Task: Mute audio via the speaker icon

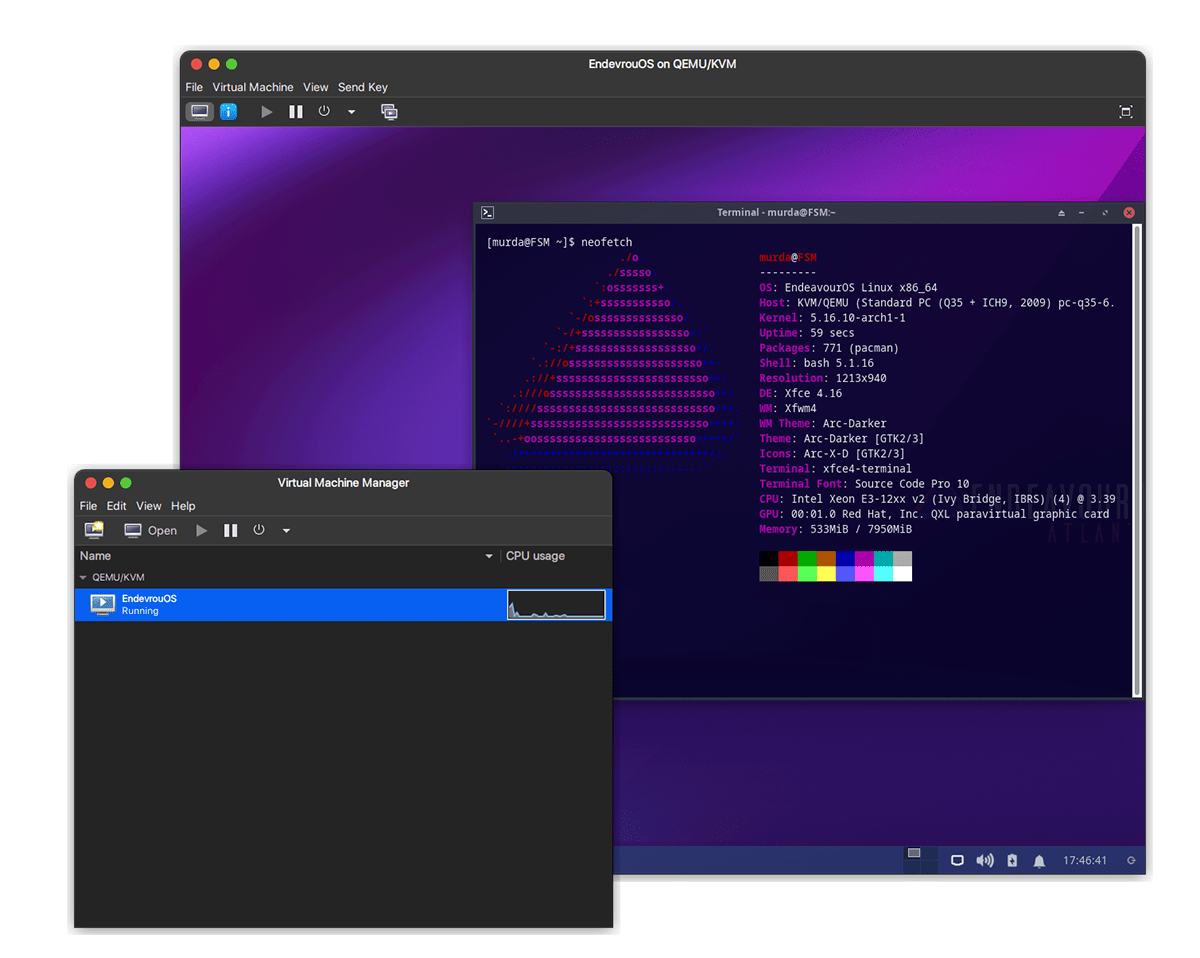Action: (984, 860)
